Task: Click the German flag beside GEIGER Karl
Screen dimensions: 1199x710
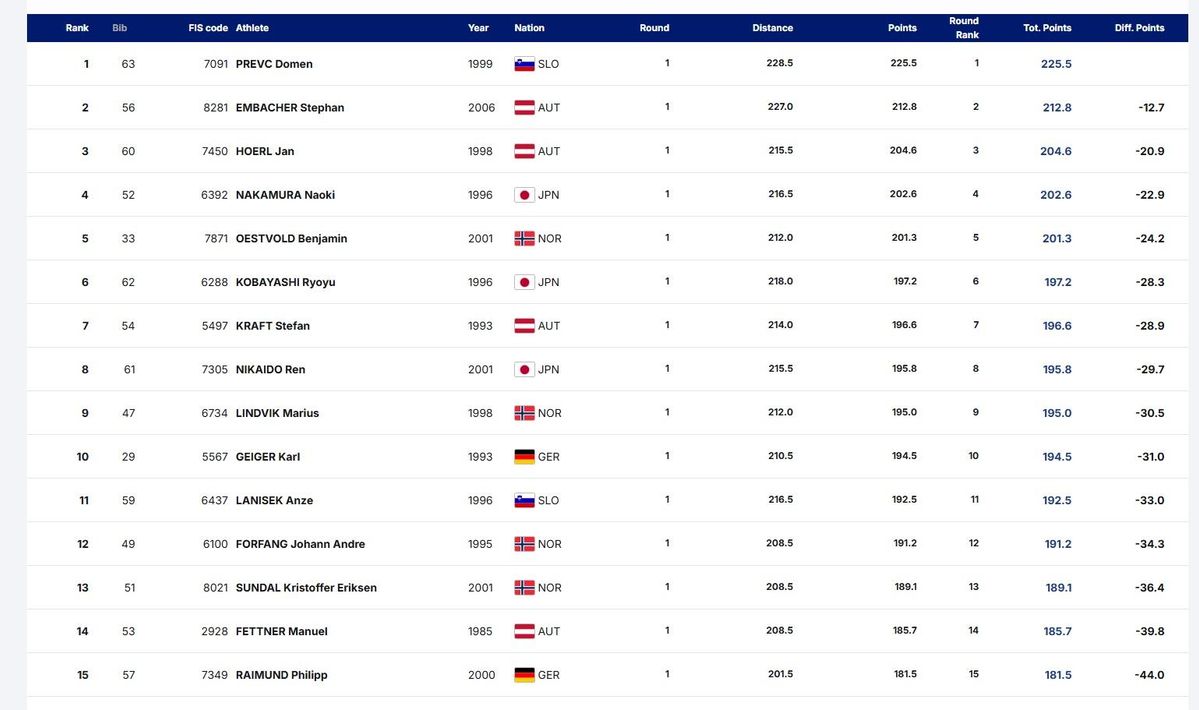Action: [x=524, y=457]
